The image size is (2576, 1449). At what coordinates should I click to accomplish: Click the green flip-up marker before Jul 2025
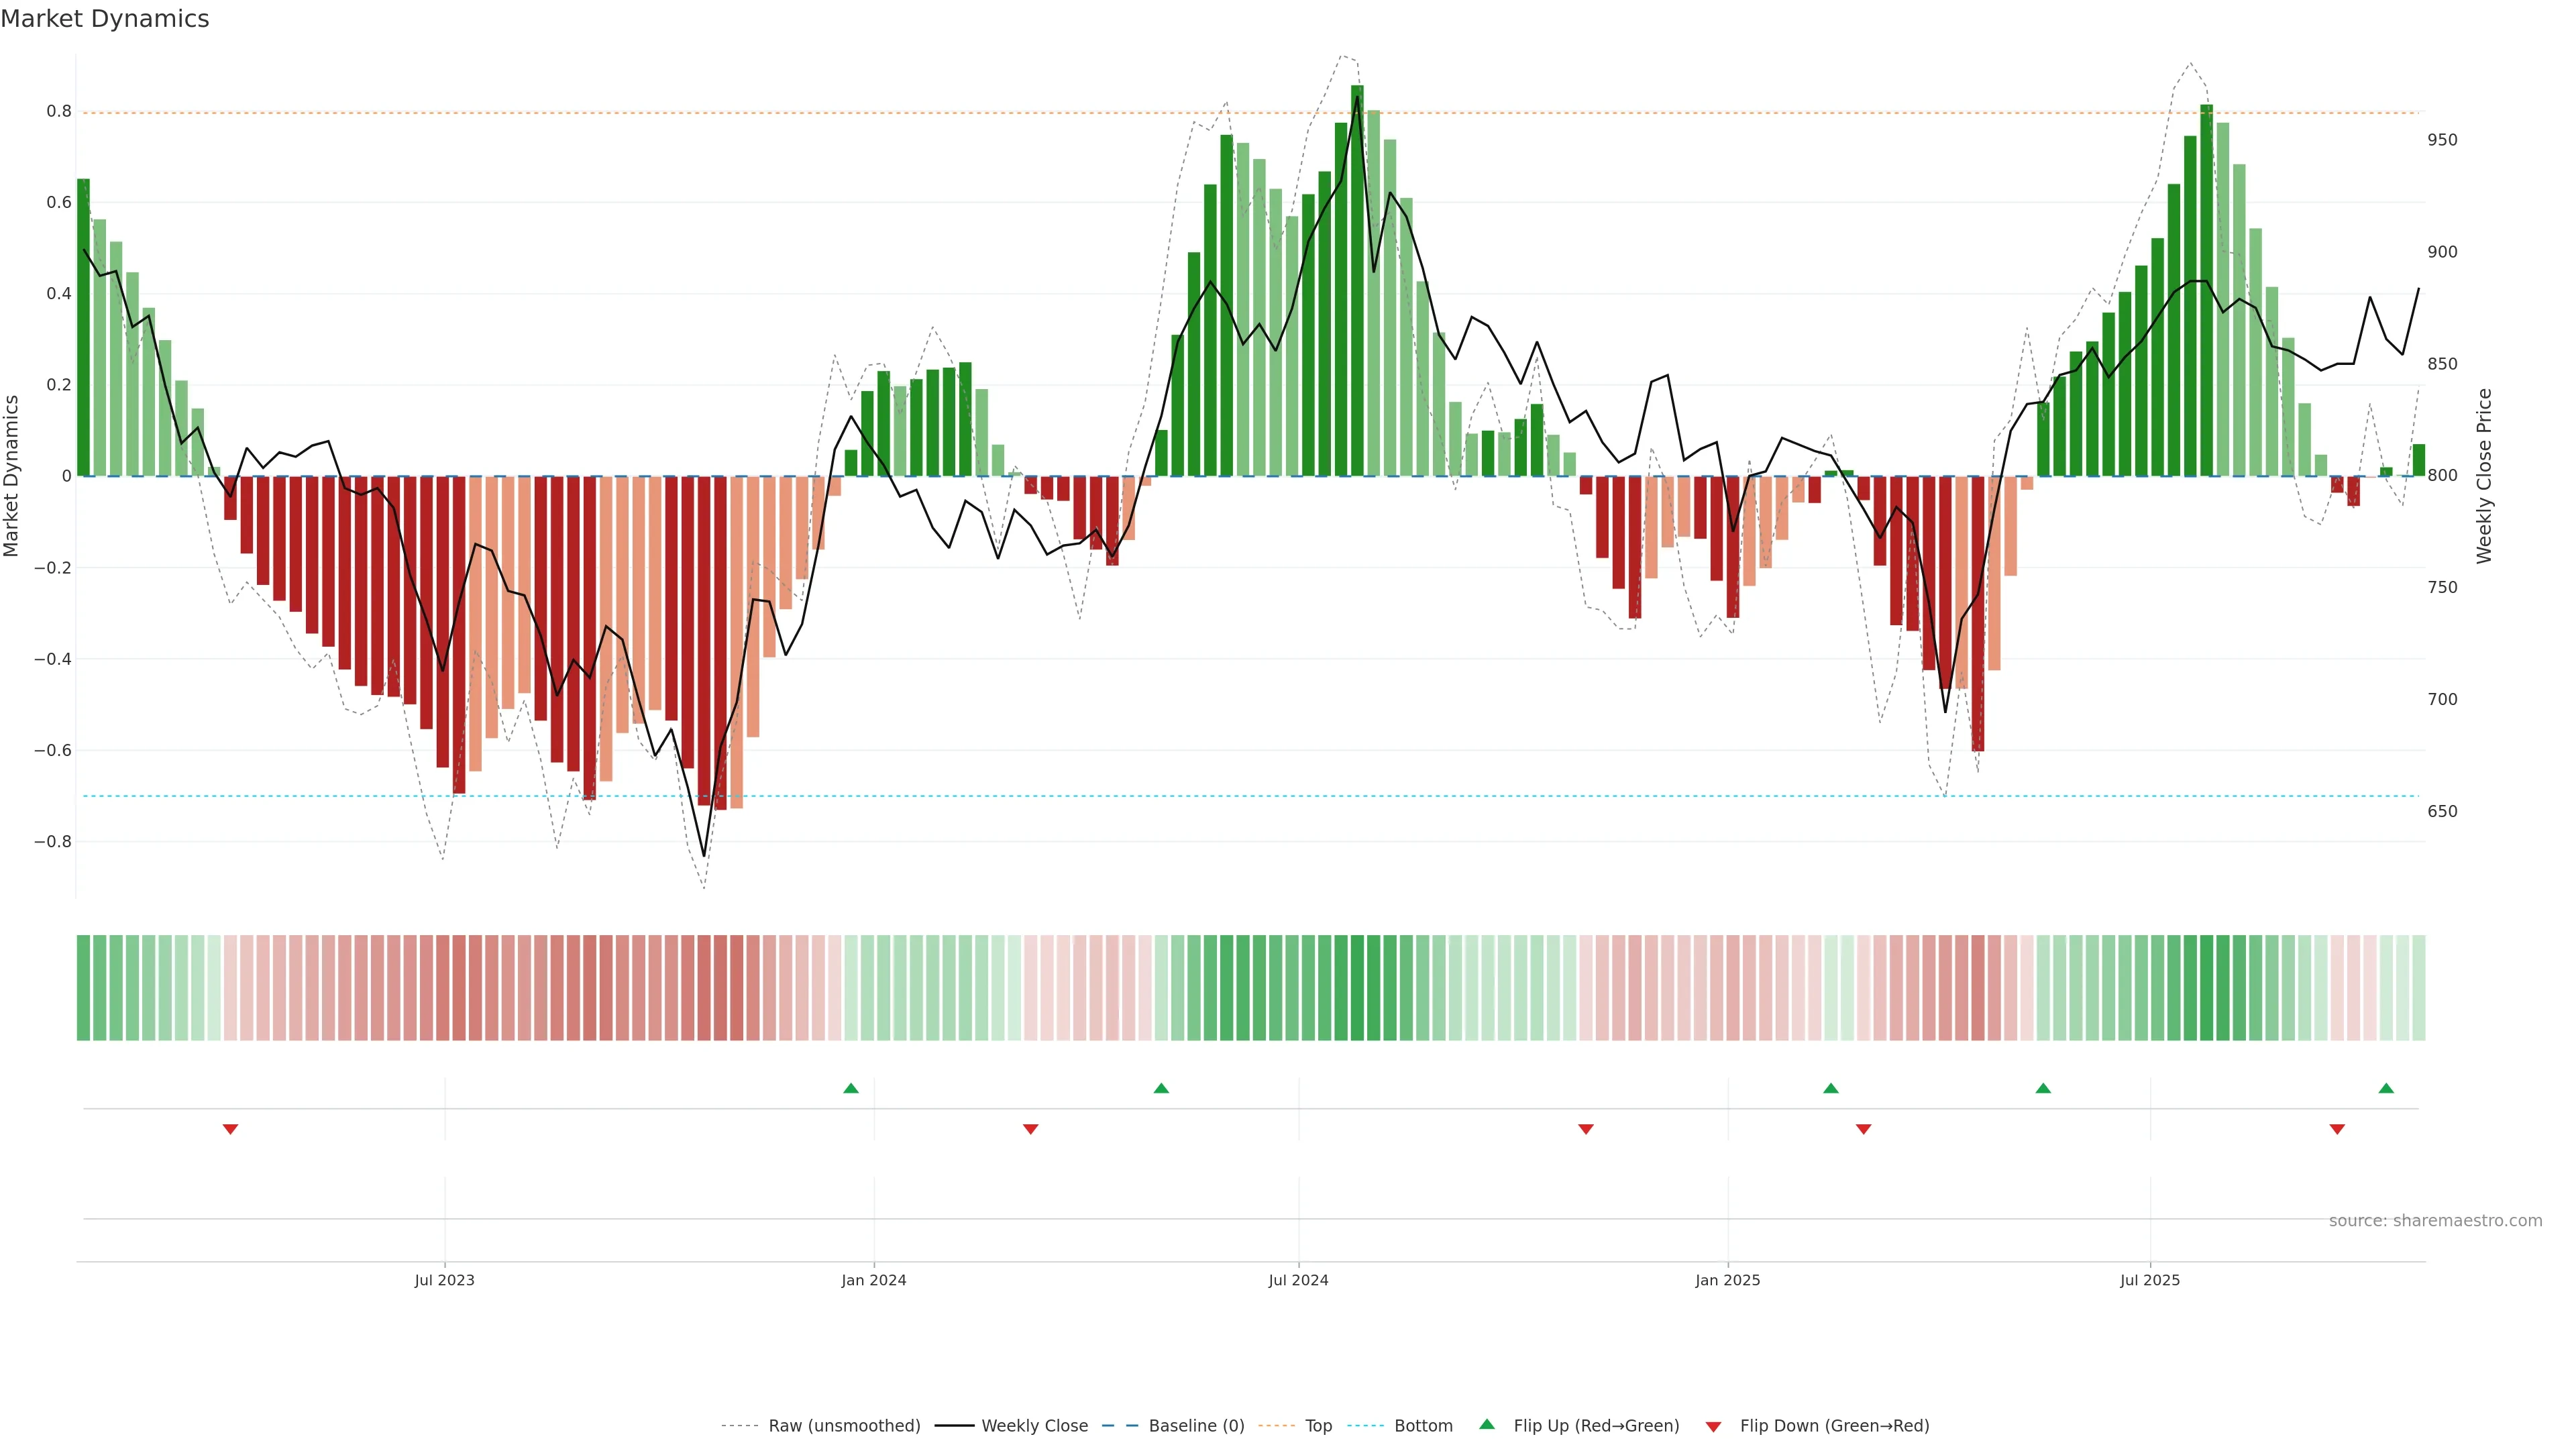(x=2043, y=1088)
